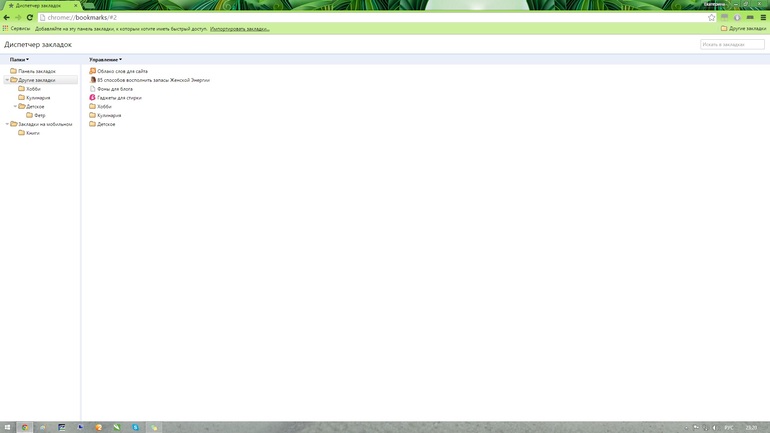The height and width of the screenshot is (433, 770).
Task: Collapse the Детское folder in tree
Action: click(x=16, y=106)
